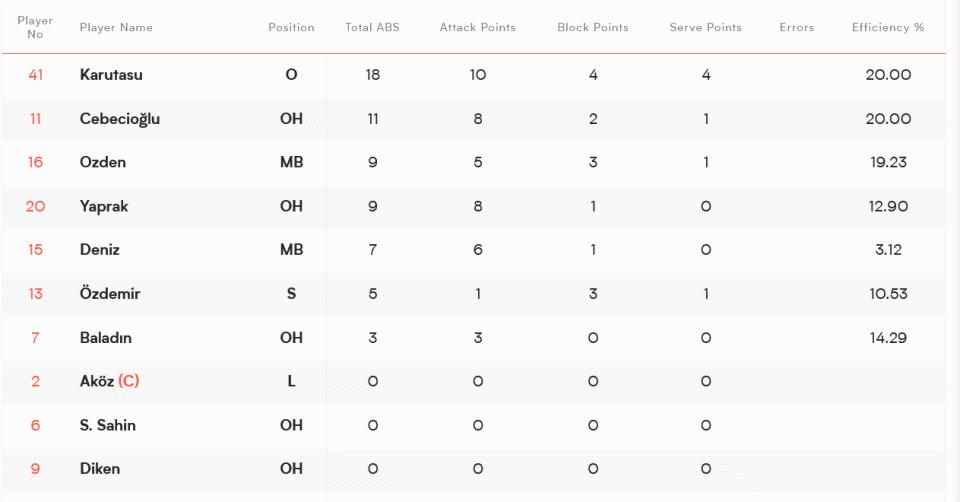This screenshot has height=502, width=960.
Task: Select the Block Points column header
Action: 593,28
